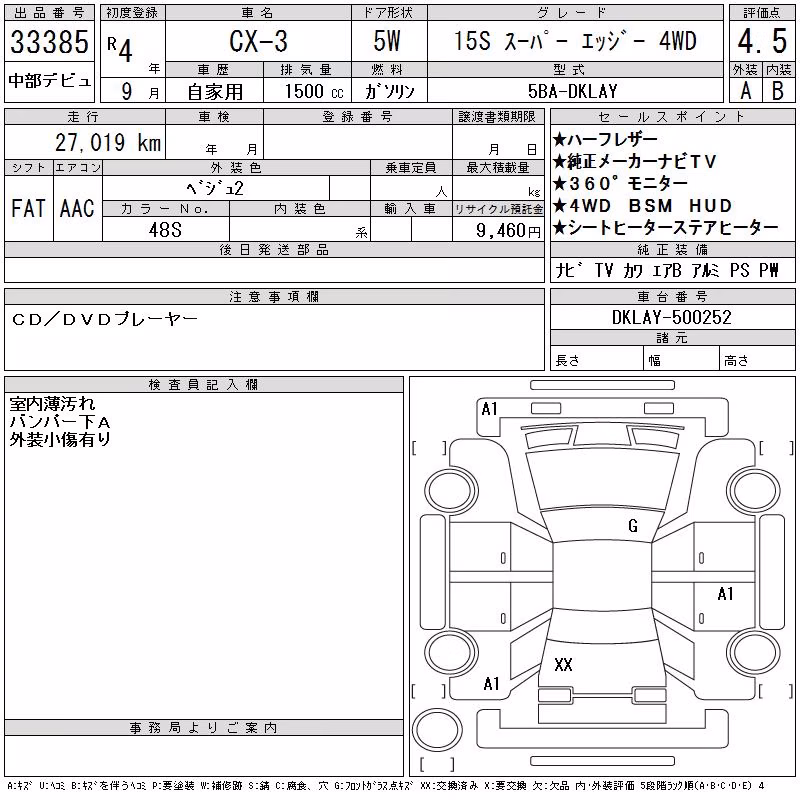
Task: Click the 最大積載量 header
Action: click(x=497, y=168)
